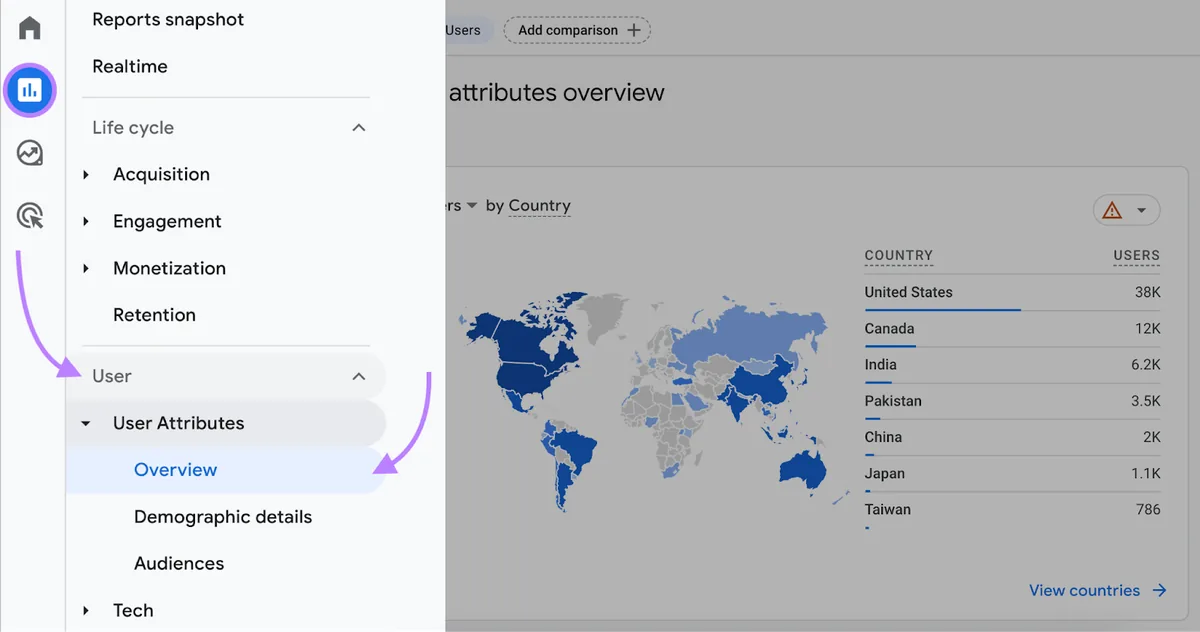The height and width of the screenshot is (632, 1200).
Task: Click the COUNTRY column header
Action: (899, 255)
